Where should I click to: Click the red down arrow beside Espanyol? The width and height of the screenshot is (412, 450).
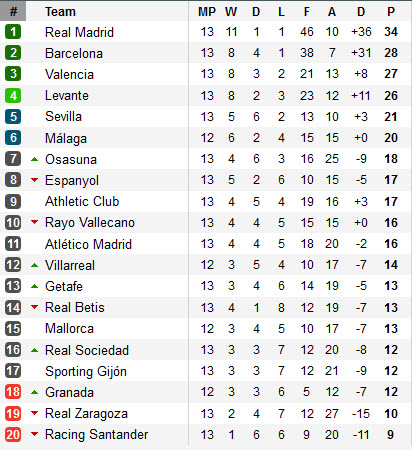[x=34, y=180]
